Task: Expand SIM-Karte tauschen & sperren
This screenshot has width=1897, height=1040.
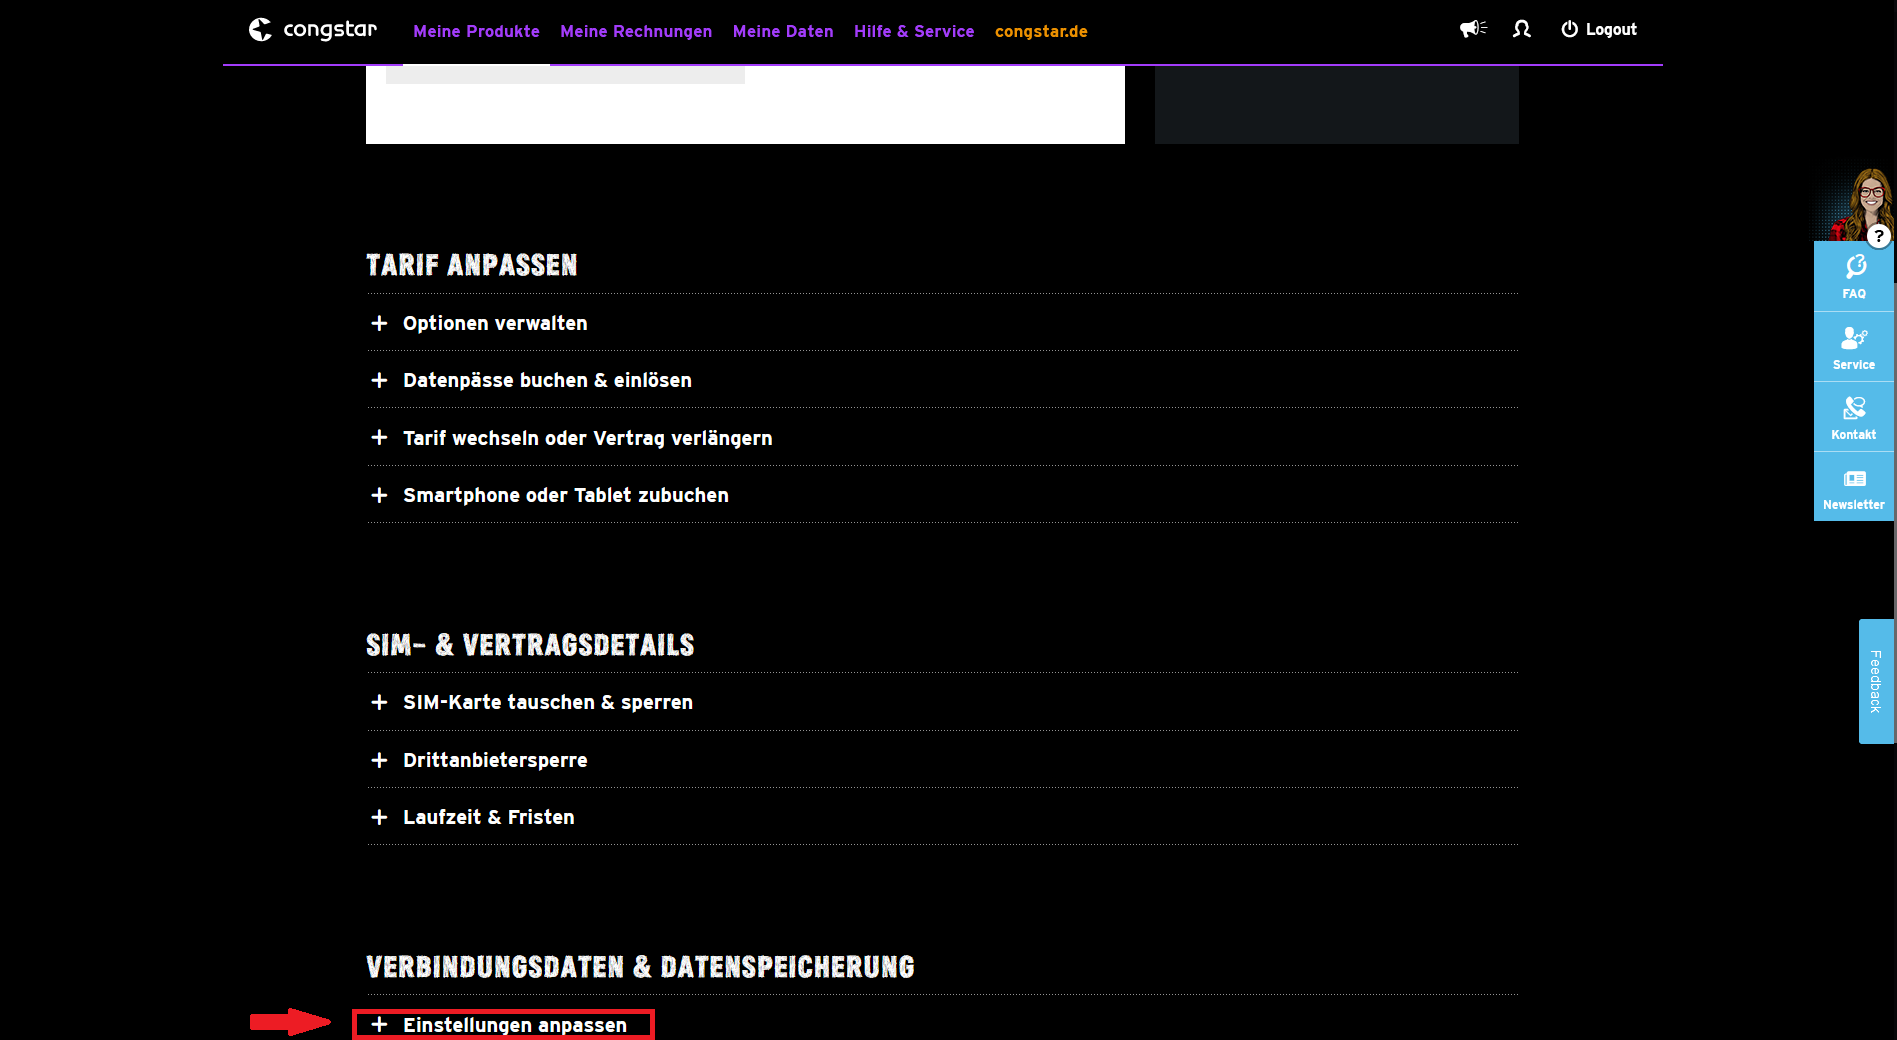Action: pyautogui.click(x=547, y=702)
